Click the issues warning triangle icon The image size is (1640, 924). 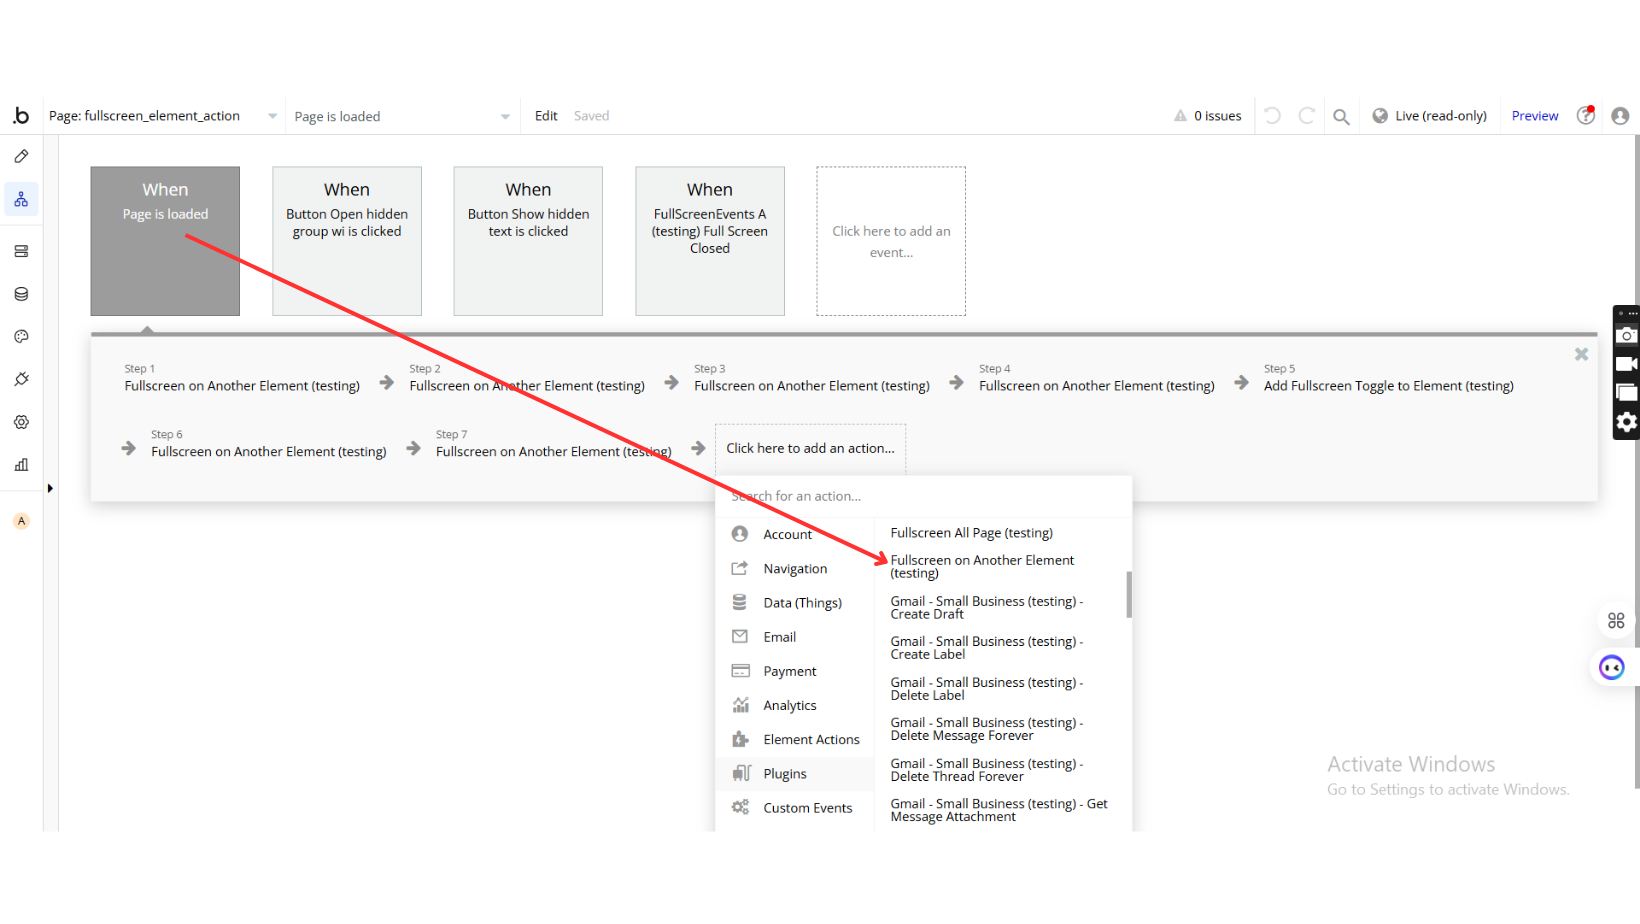(x=1180, y=116)
